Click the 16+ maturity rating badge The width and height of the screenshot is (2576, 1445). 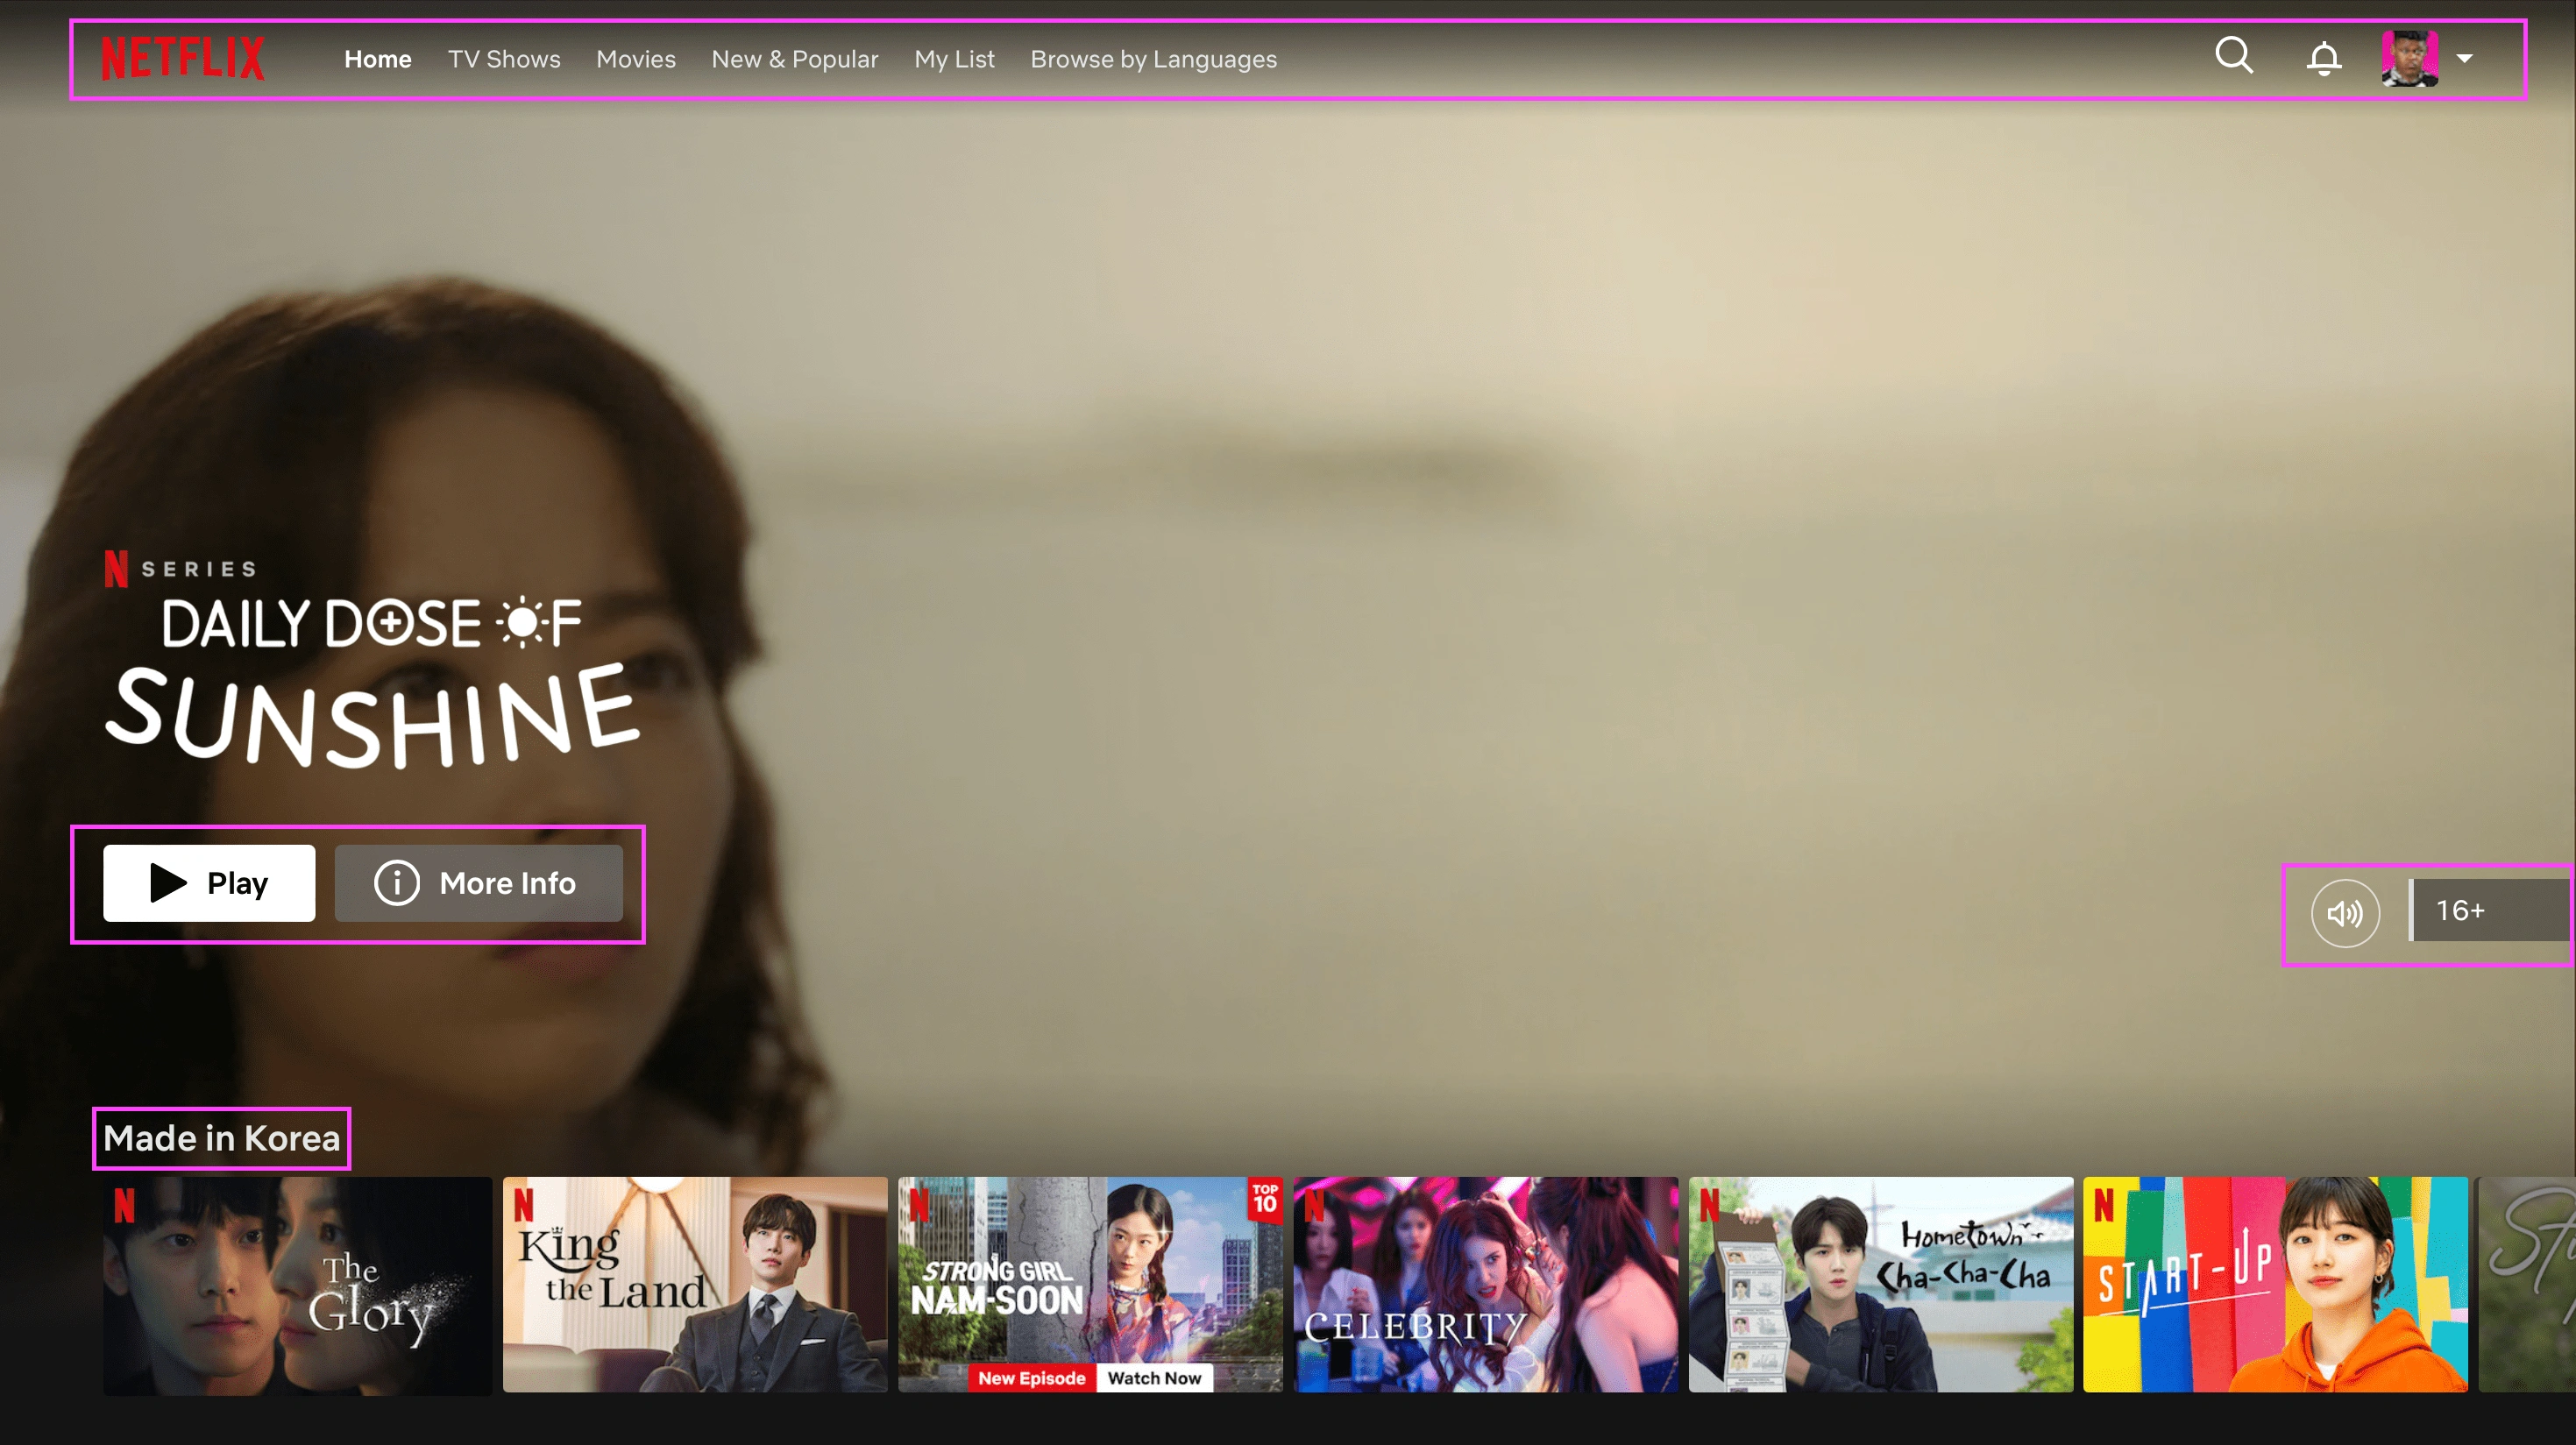tap(2489, 910)
